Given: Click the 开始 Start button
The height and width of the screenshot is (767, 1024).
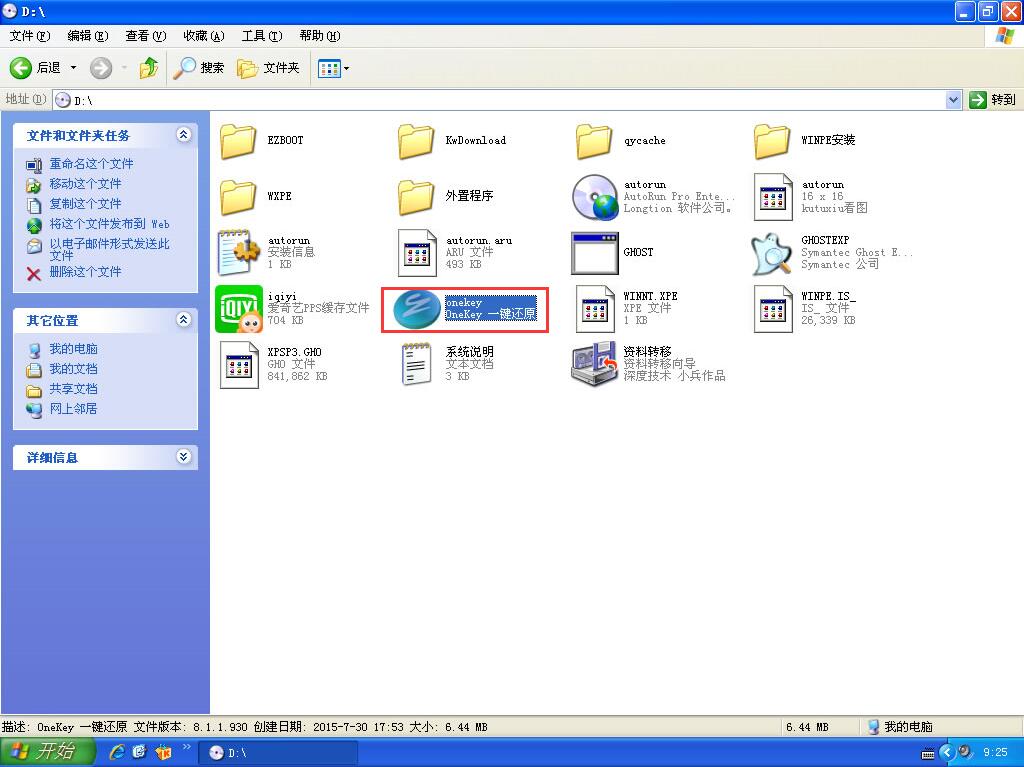Looking at the screenshot, I should tap(47, 752).
